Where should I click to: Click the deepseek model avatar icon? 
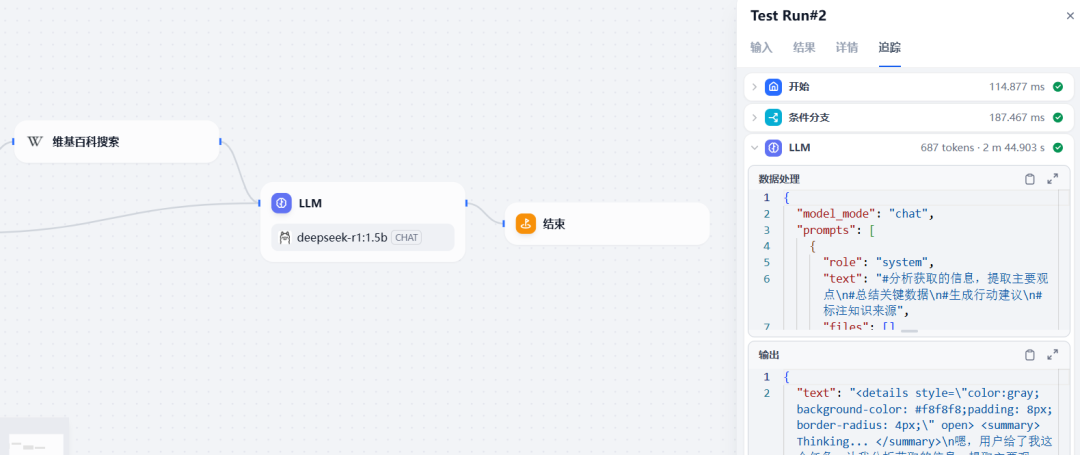(284, 237)
